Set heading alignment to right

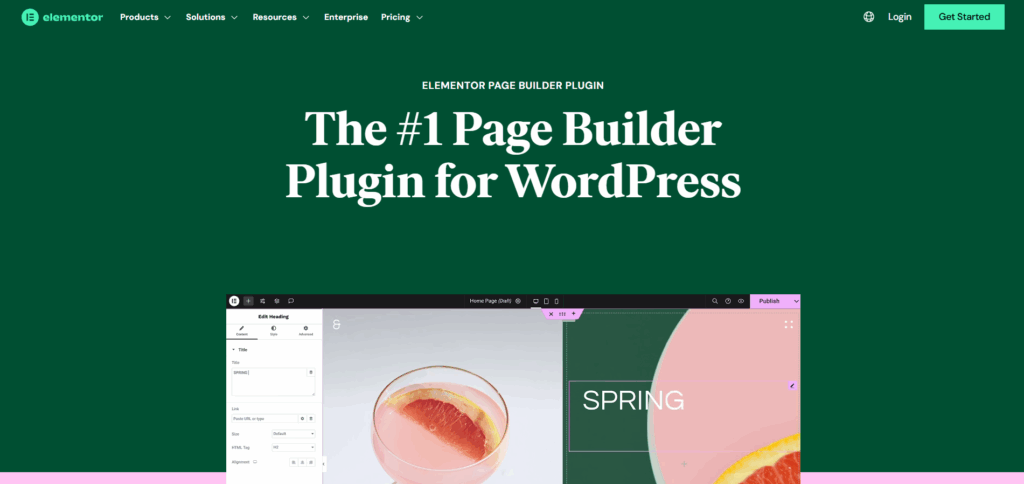pos(311,462)
